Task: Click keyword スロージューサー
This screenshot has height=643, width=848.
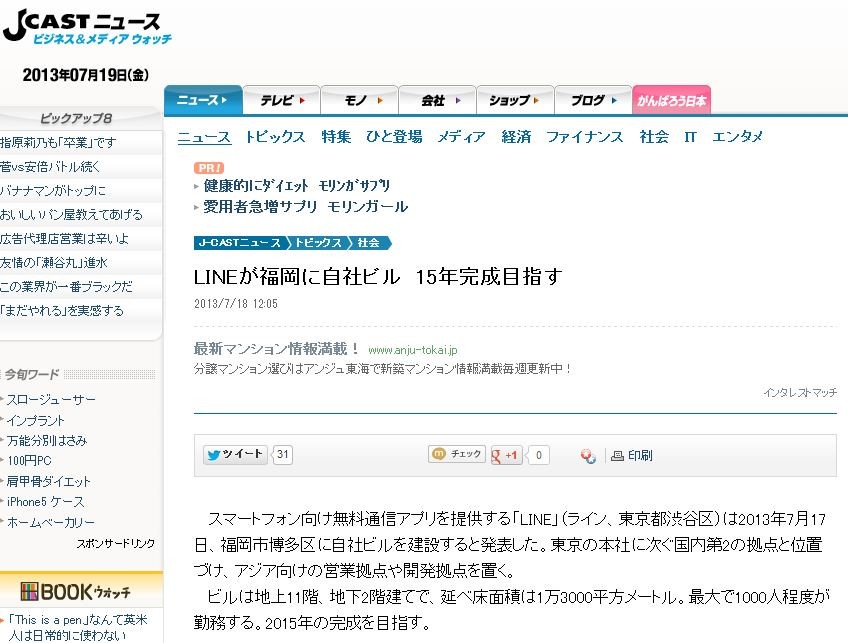Action: tap(51, 400)
